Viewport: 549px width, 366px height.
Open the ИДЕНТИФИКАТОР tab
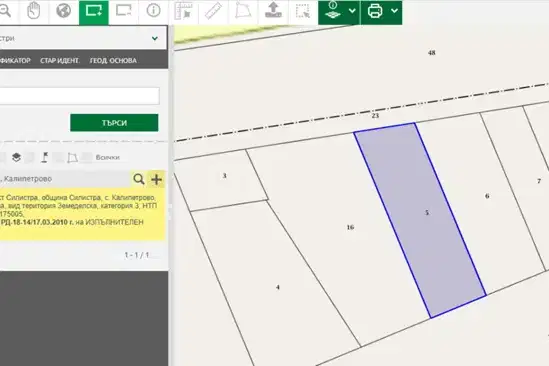15,61
